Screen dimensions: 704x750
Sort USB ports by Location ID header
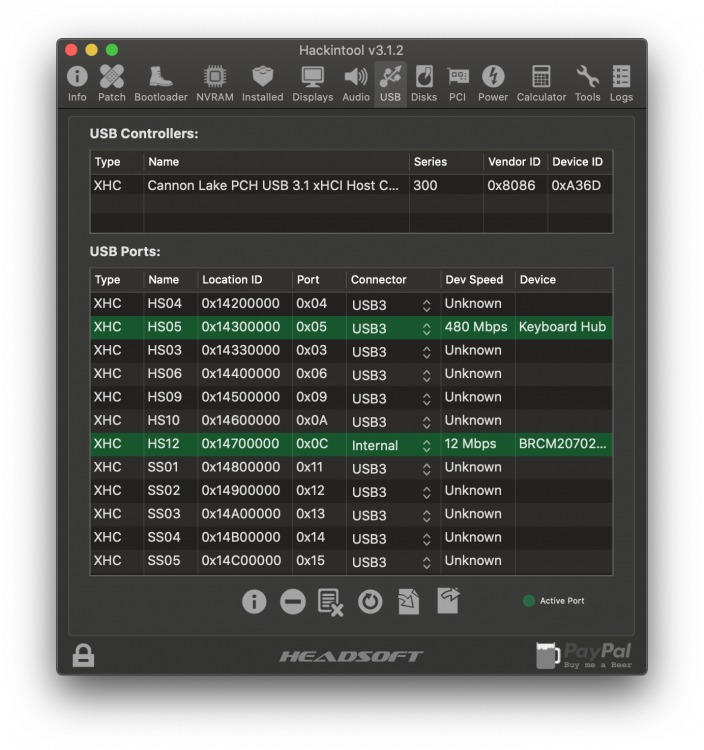coord(244,280)
